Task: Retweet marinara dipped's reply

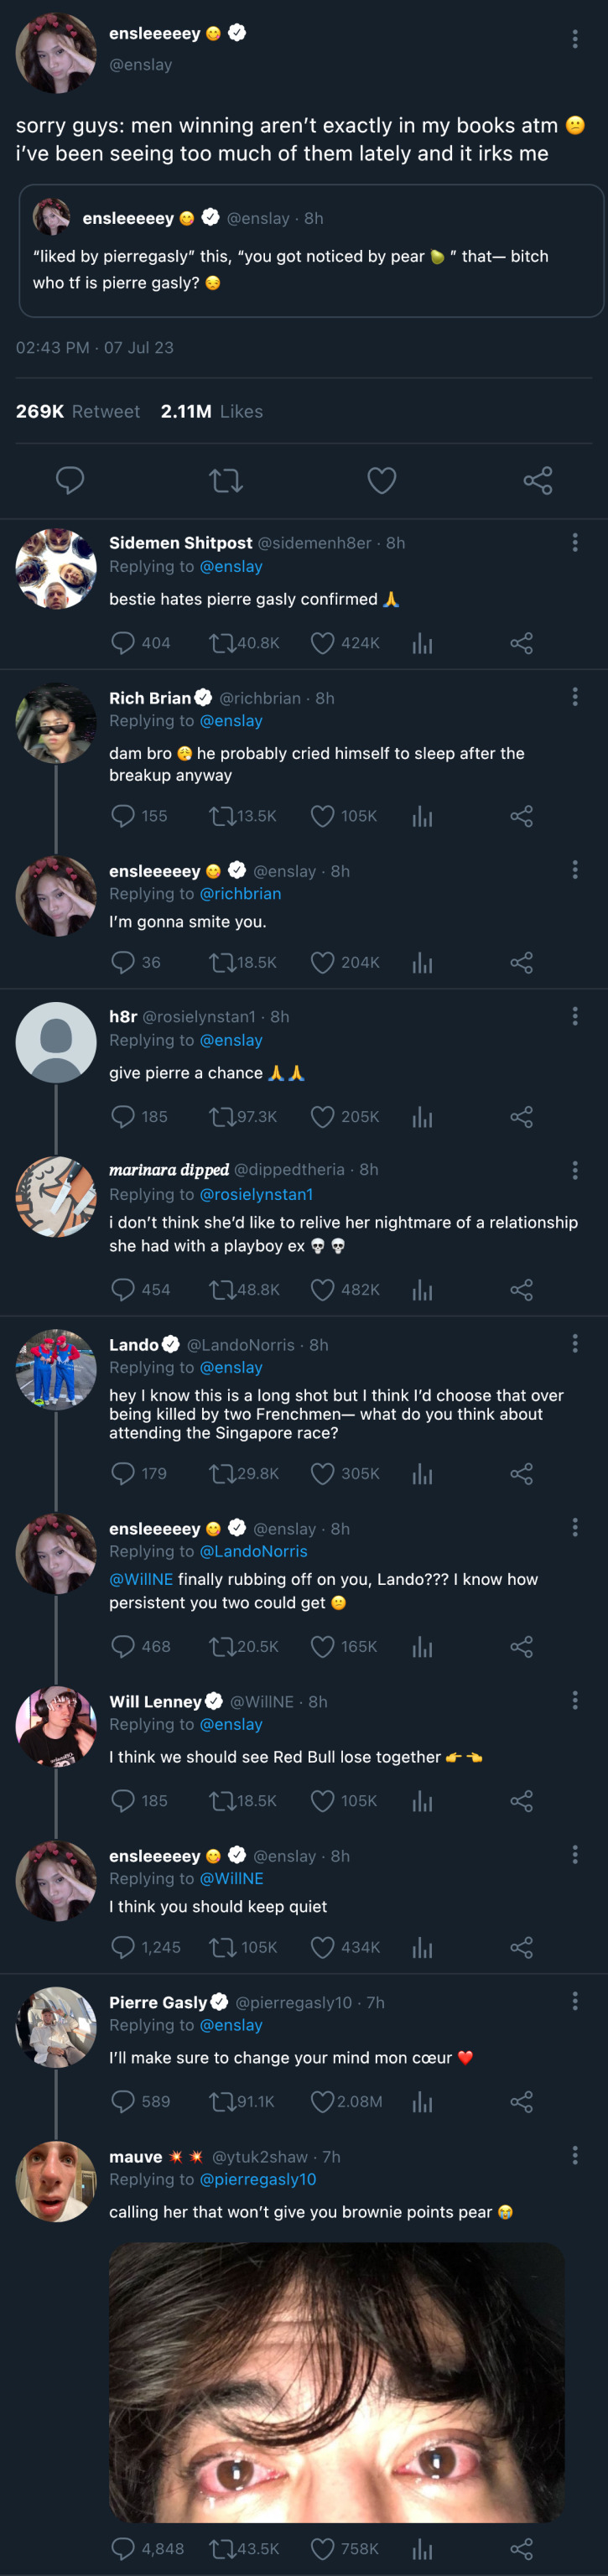Action: point(222,1289)
